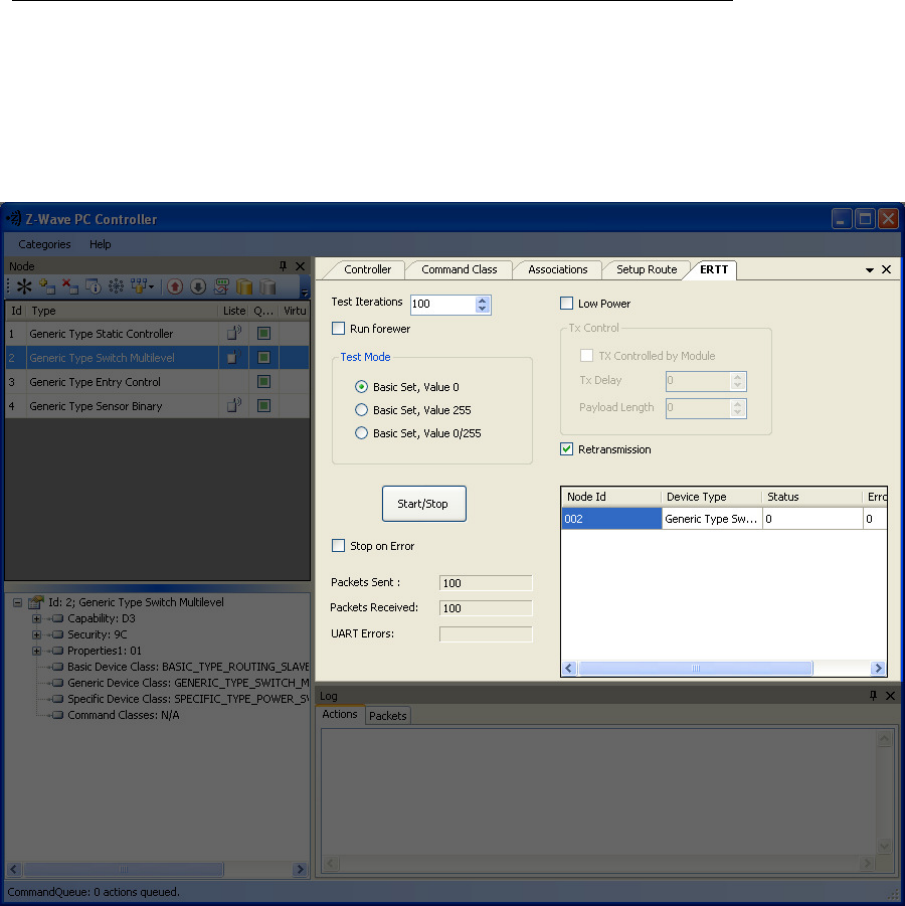Screen dimensions: 905x906
Task: Switch to the Controller tab
Action: pyautogui.click(x=368, y=269)
